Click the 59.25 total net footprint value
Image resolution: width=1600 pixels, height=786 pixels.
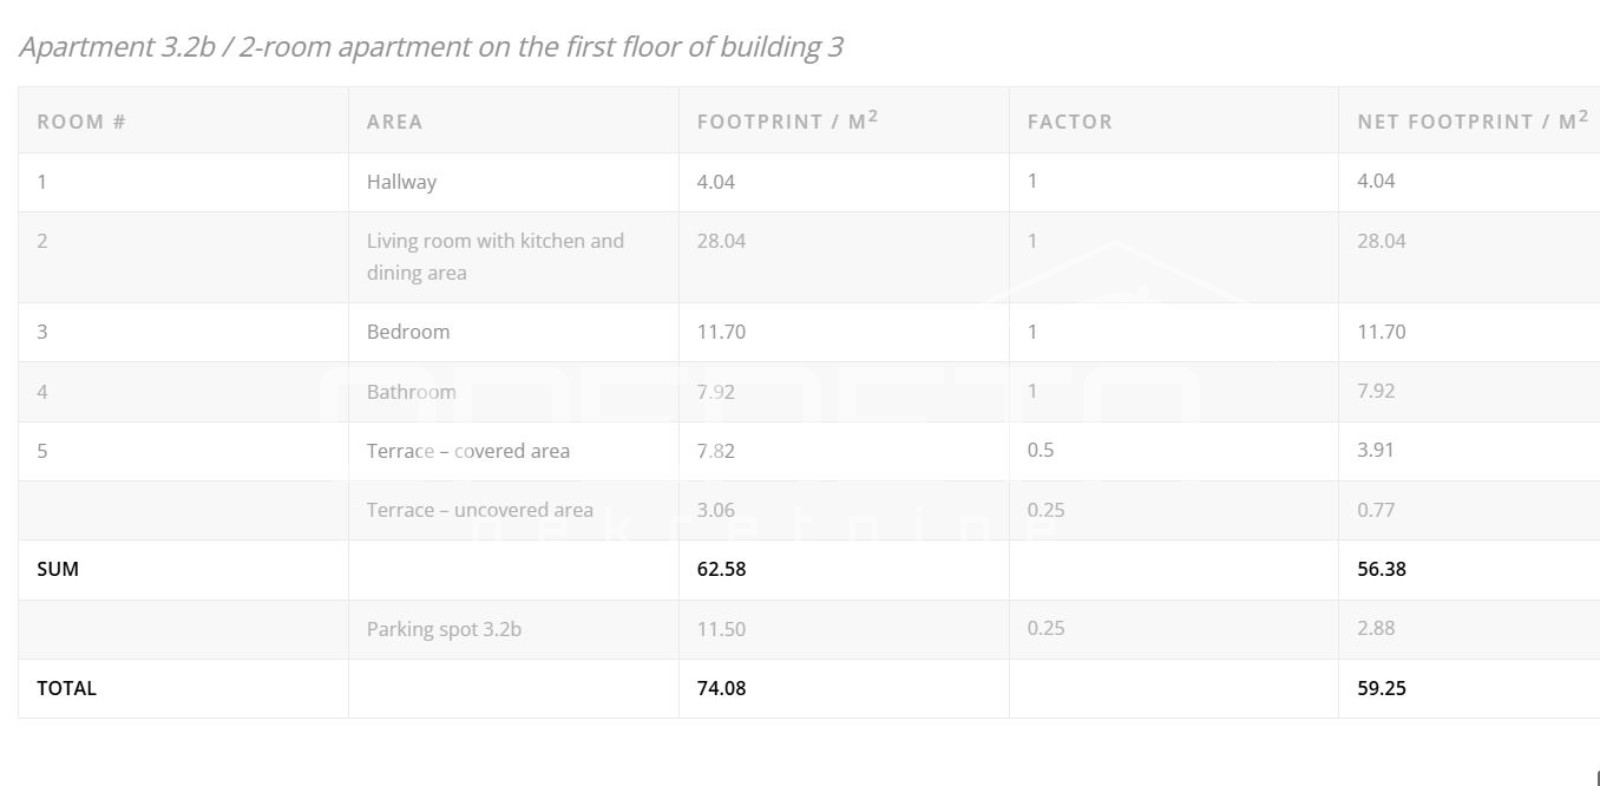click(1381, 688)
